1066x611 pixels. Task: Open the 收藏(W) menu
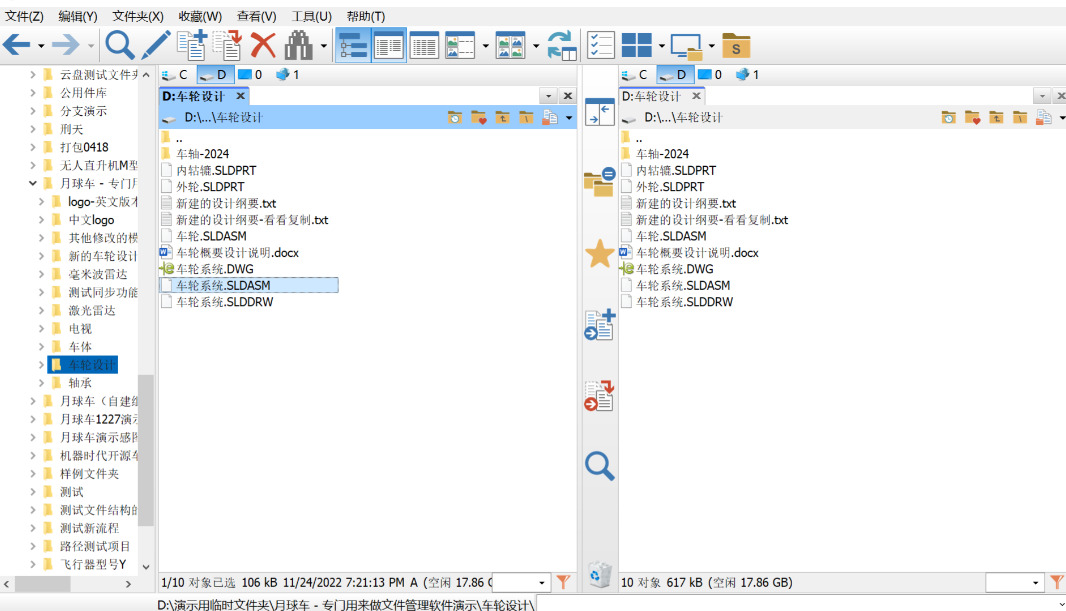tap(200, 16)
